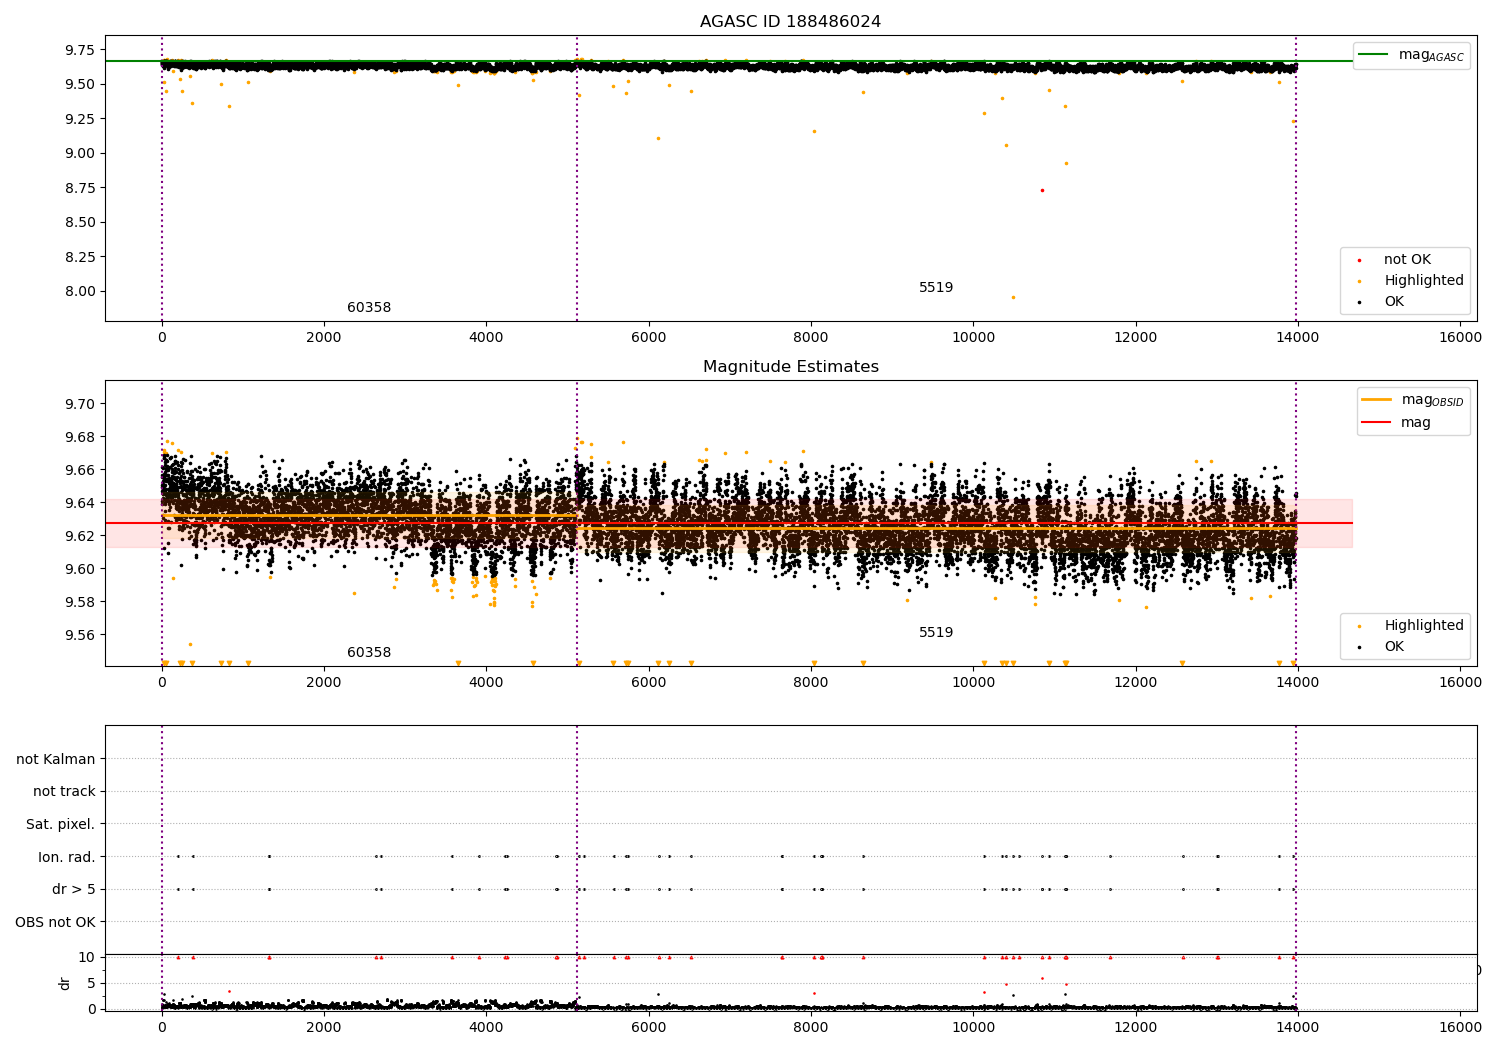
Task: Click the 9.58 y-axis tick label
Action: click(79, 602)
